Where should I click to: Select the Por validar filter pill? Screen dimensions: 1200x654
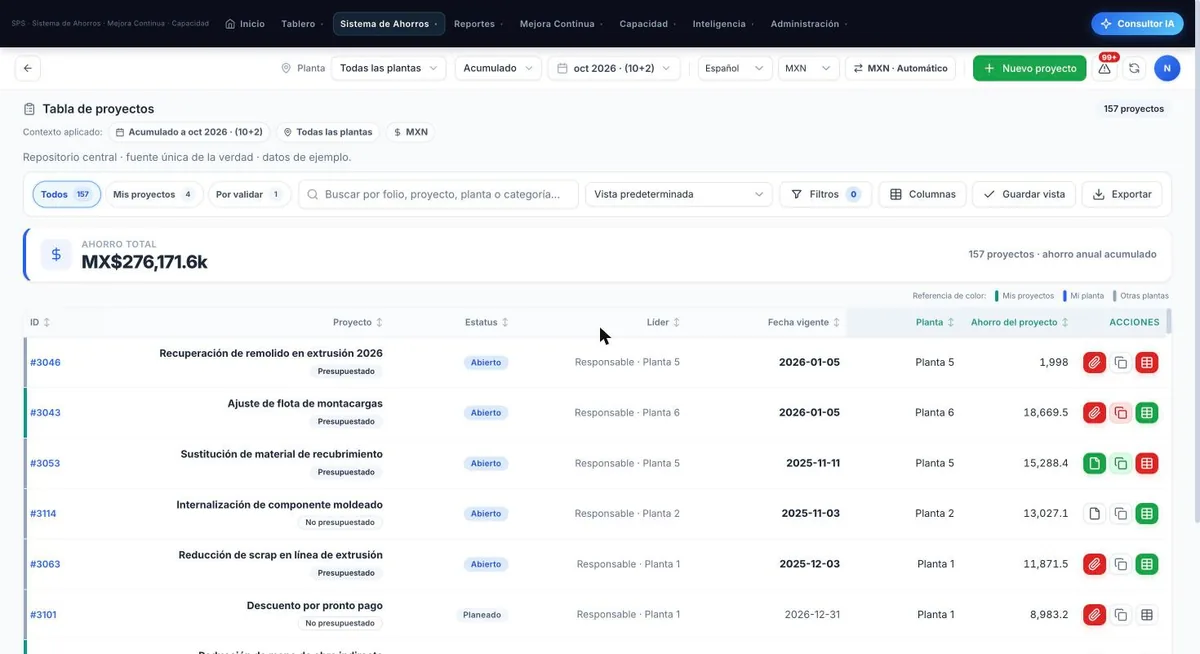coord(249,194)
